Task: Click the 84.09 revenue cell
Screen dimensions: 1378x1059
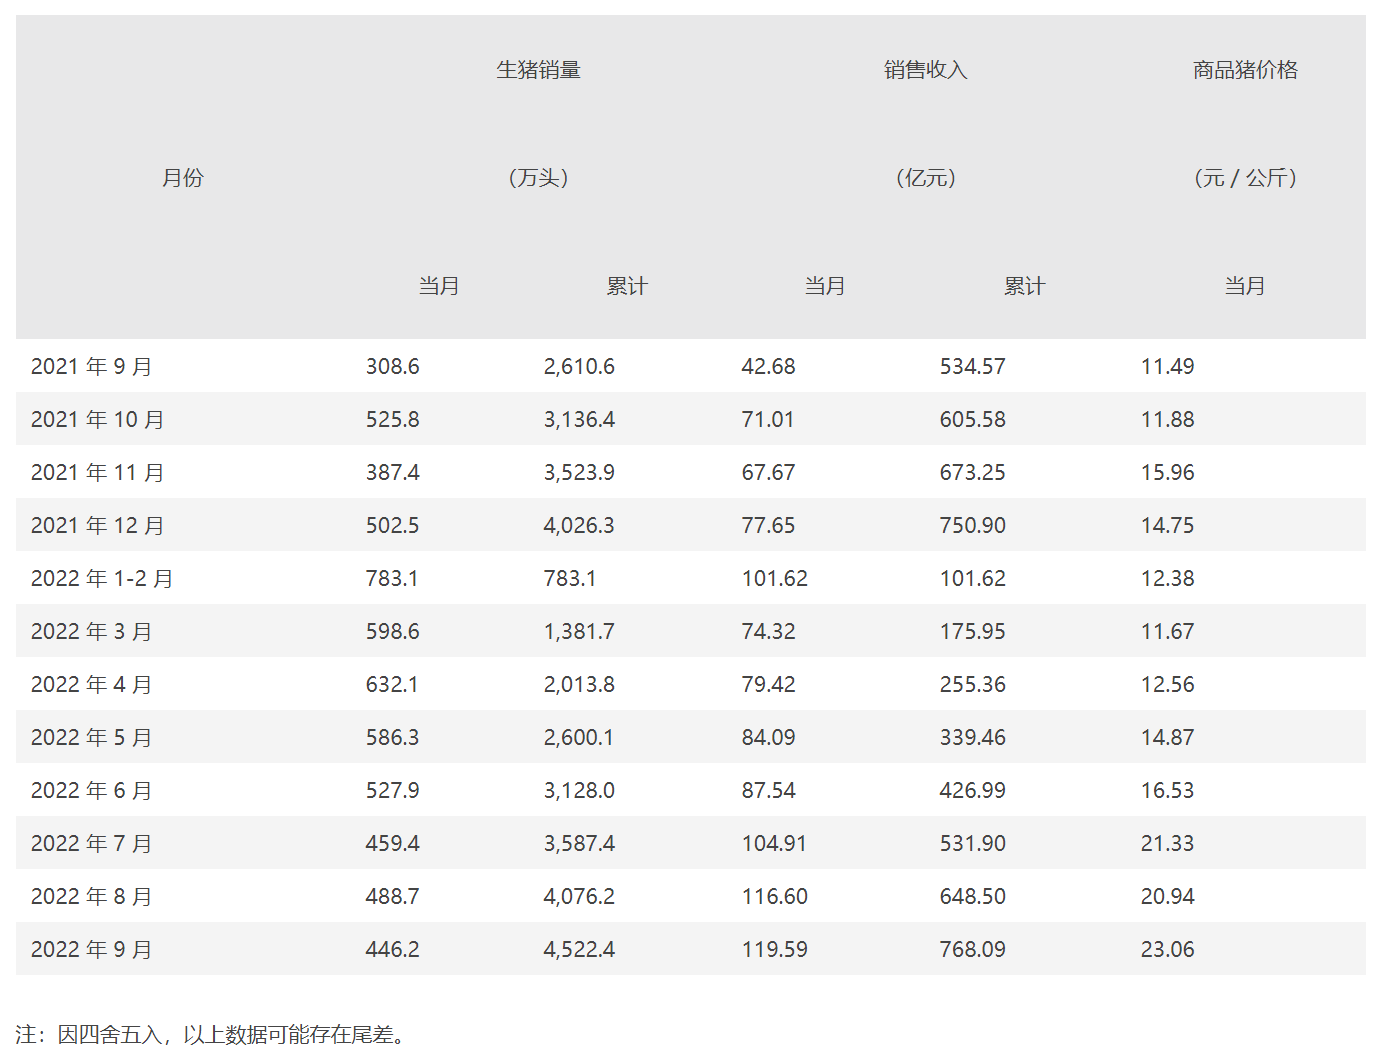Action: click(768, 738)
